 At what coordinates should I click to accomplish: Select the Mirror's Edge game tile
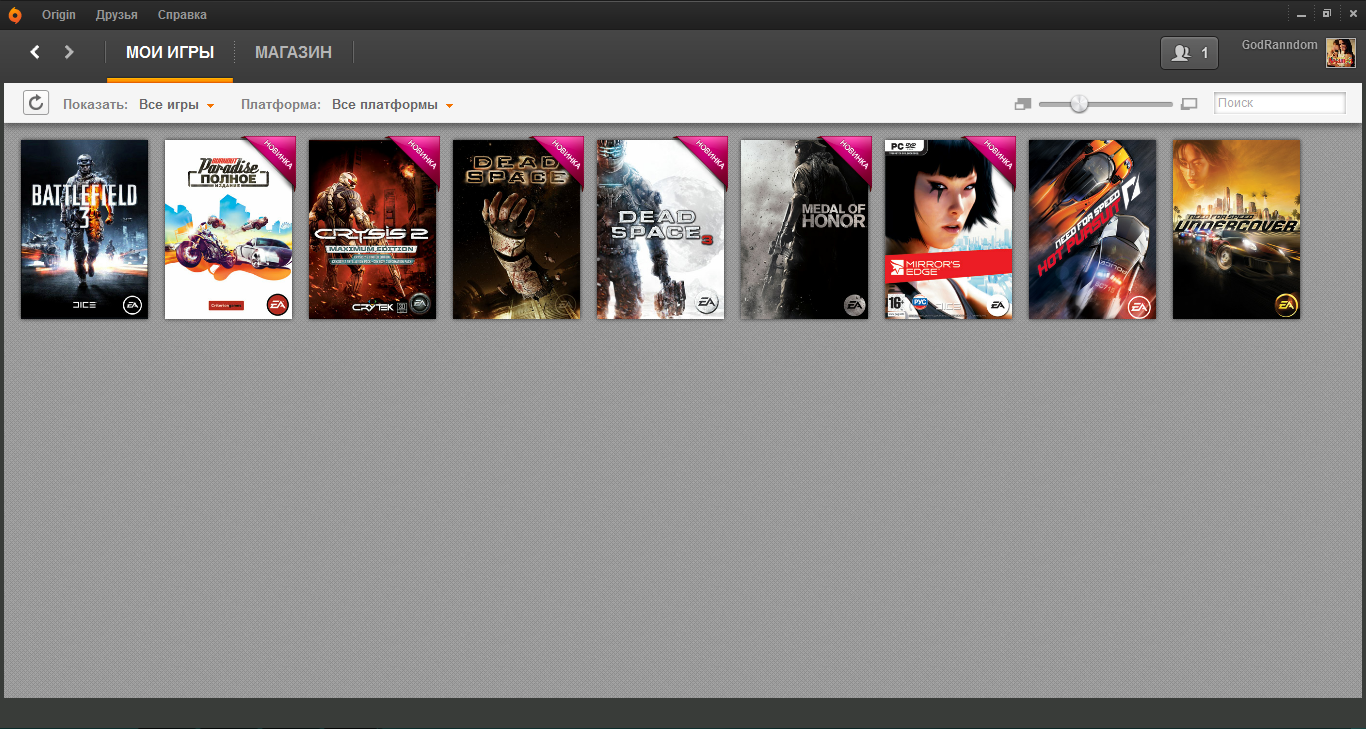948,229
